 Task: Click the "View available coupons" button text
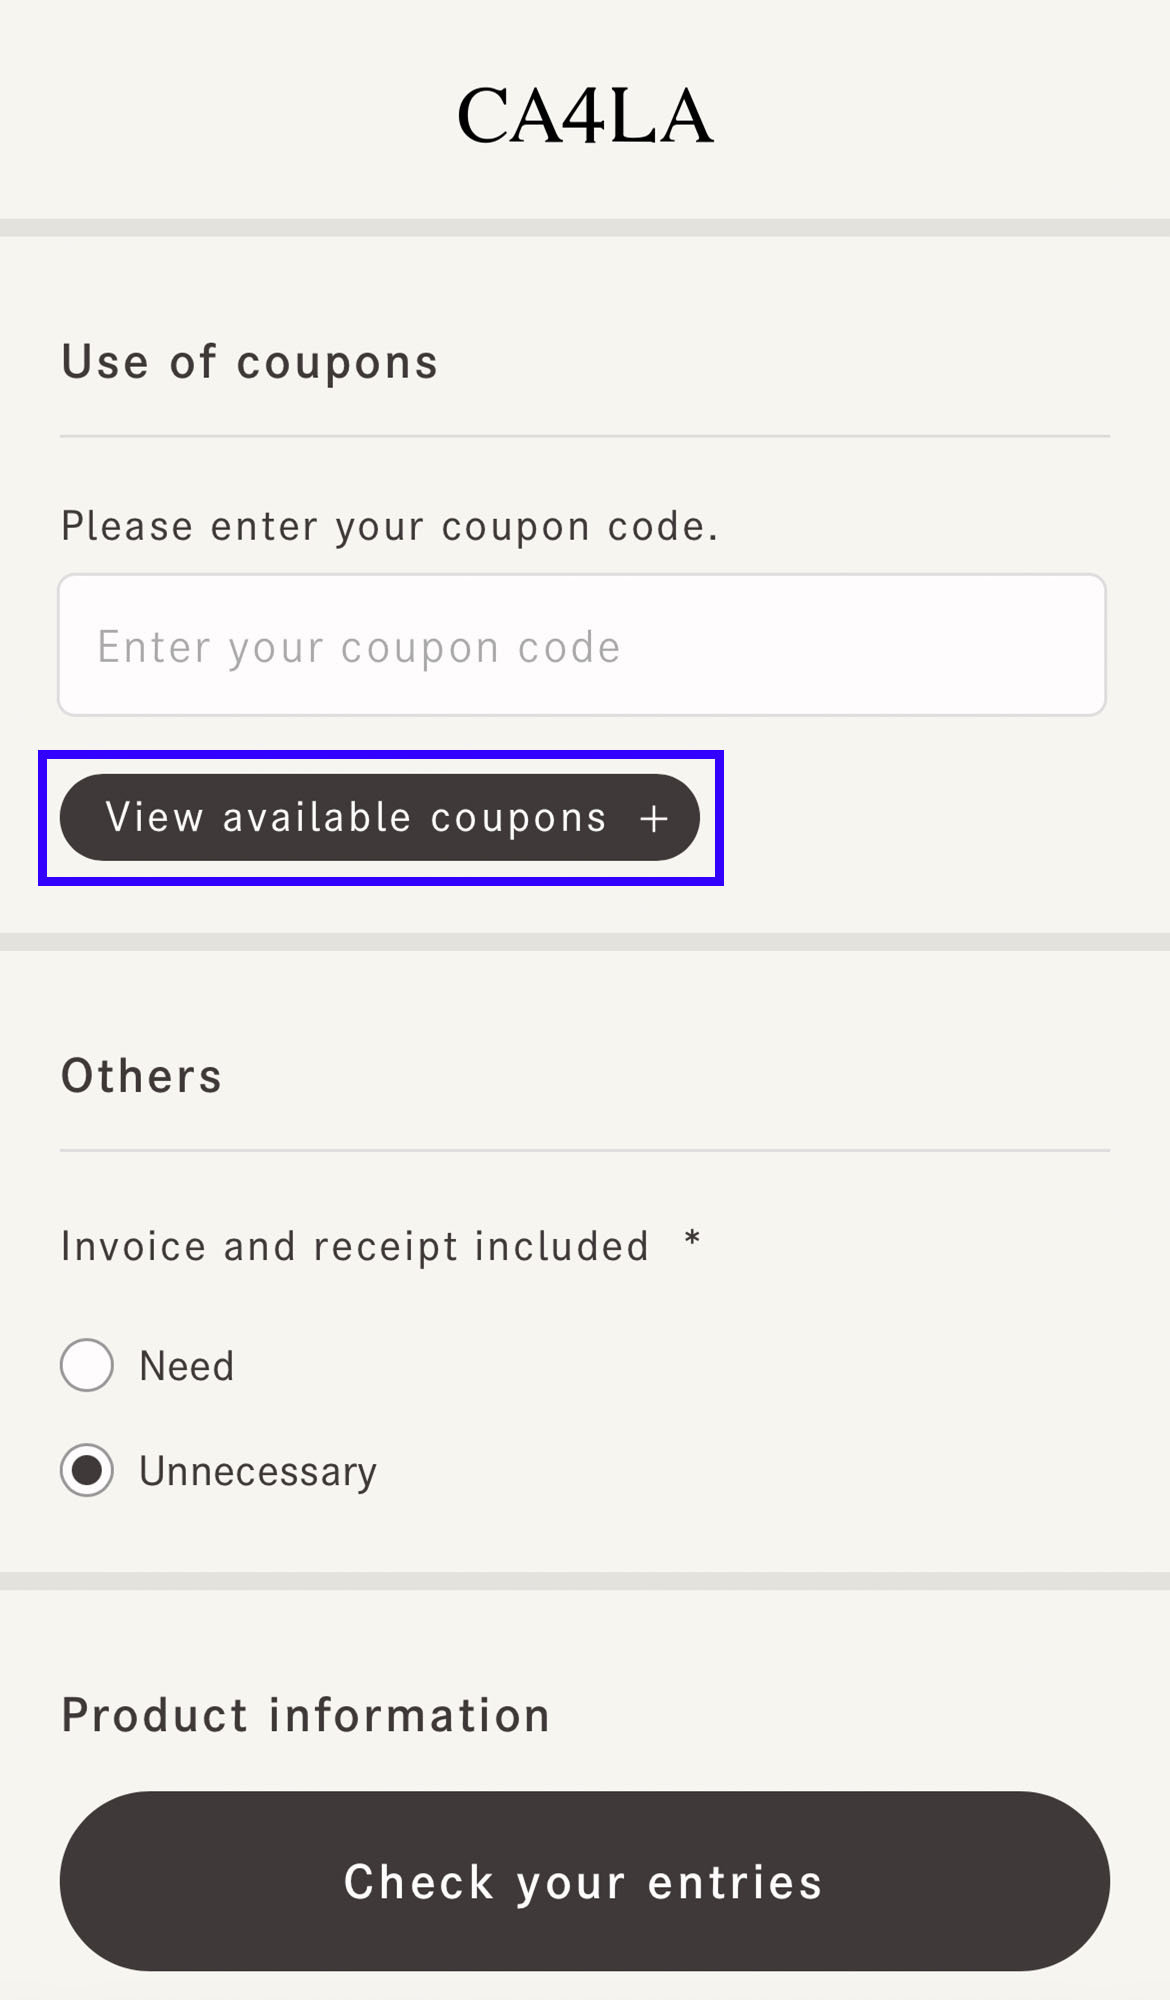(356, 818)
